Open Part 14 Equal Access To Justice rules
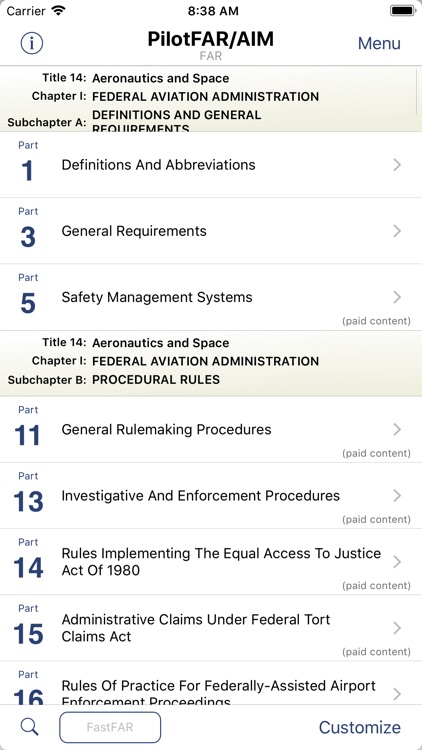This screenshot has width=422, height=750. click(211, 562)
